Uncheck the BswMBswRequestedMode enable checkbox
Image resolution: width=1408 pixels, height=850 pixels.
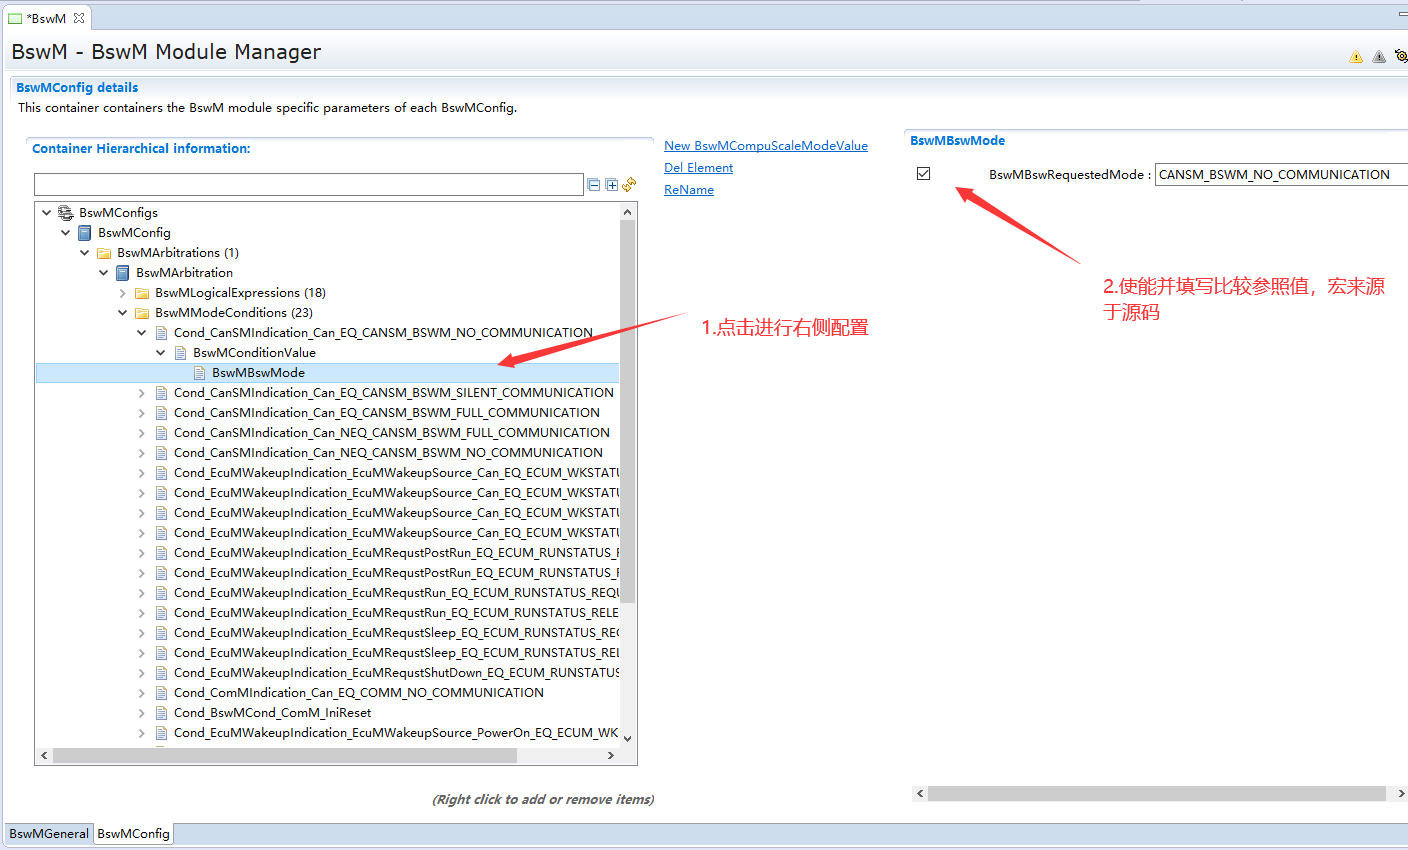point(923,174)
